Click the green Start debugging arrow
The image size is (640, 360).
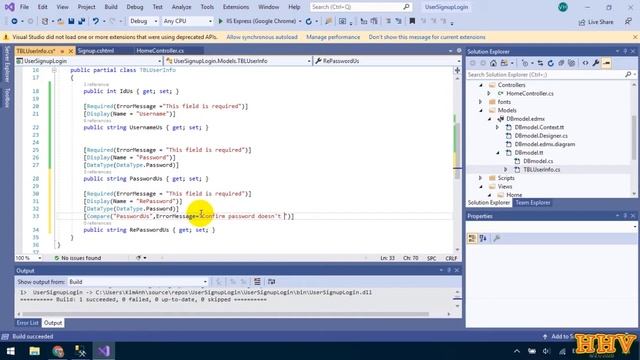(x=221, y=21)
